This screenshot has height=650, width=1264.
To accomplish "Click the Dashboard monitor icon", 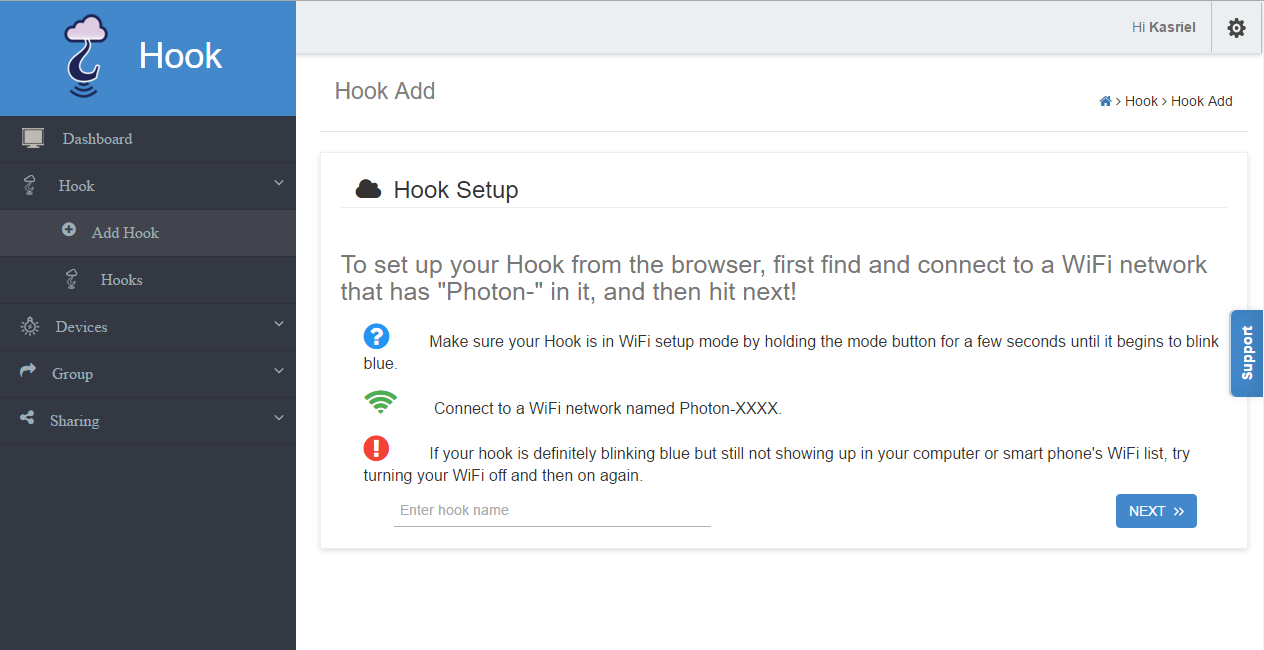I will (33, 138).
